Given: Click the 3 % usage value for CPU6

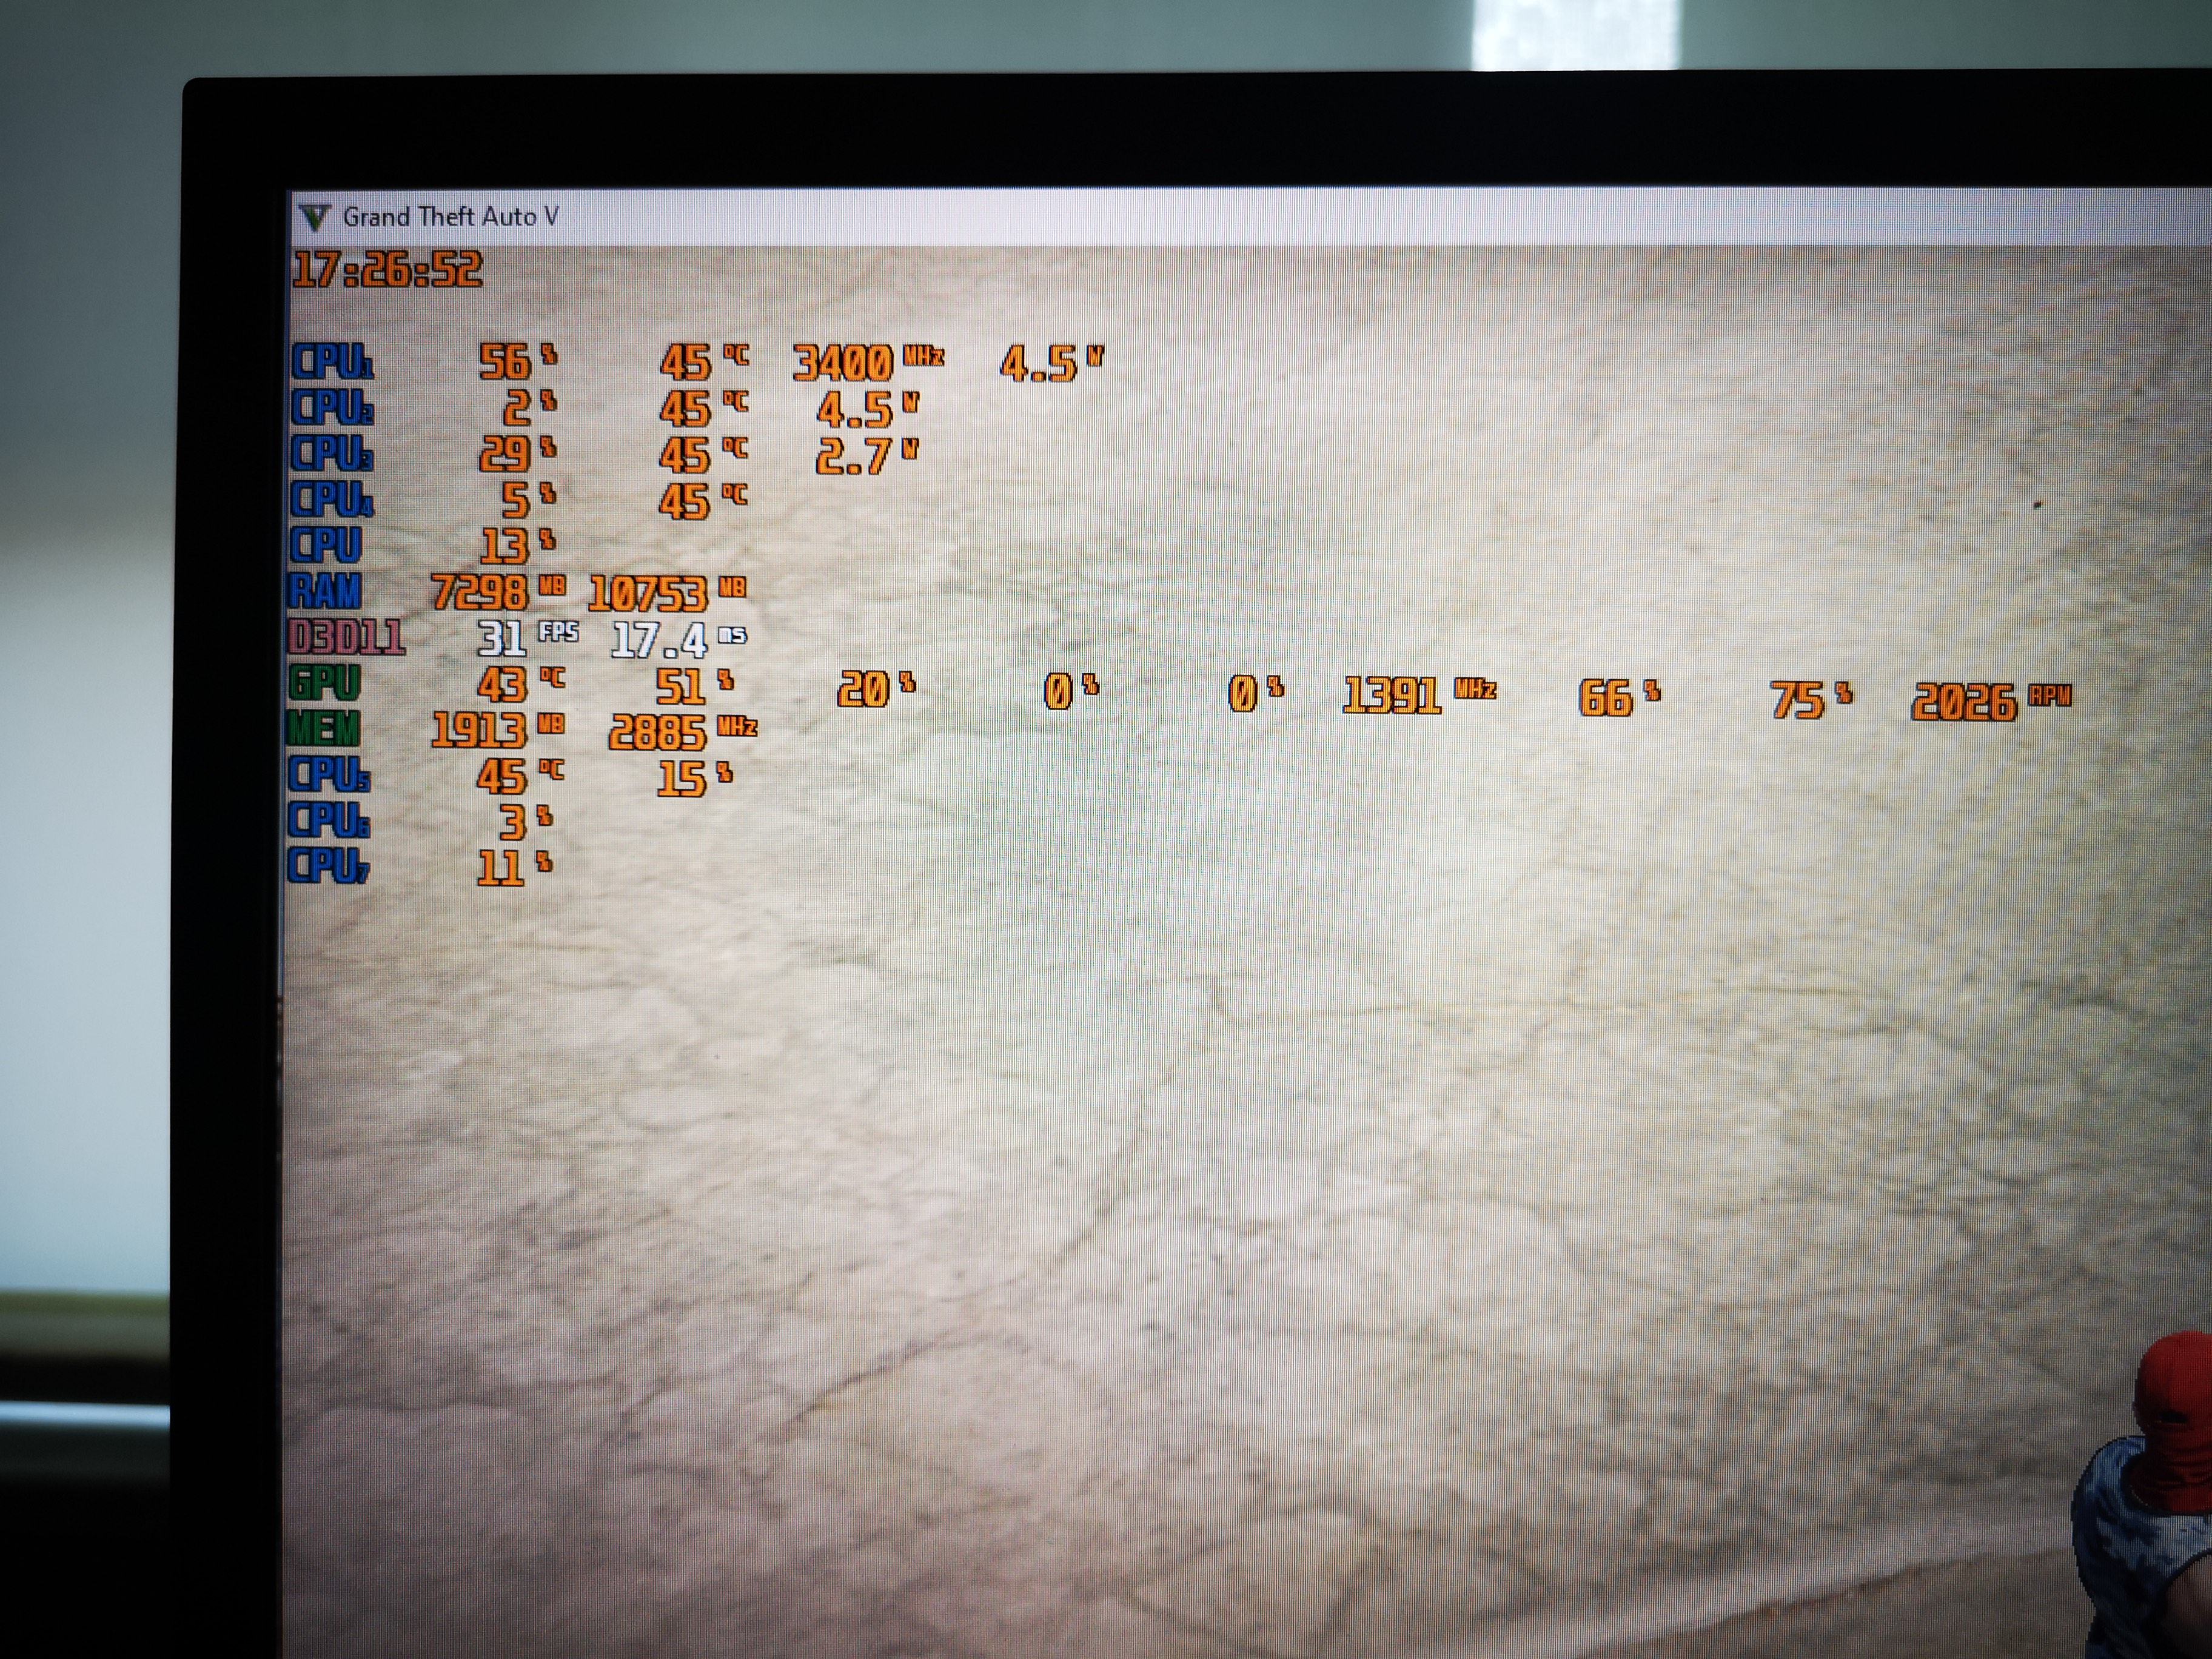Looking at the screenshot, I should tap(526, 822).
